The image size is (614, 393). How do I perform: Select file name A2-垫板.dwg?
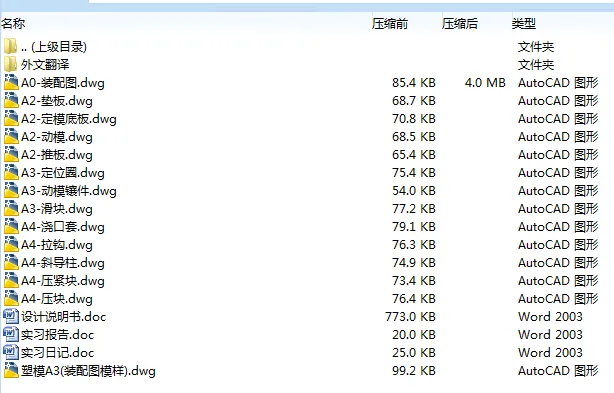point(57,101)
